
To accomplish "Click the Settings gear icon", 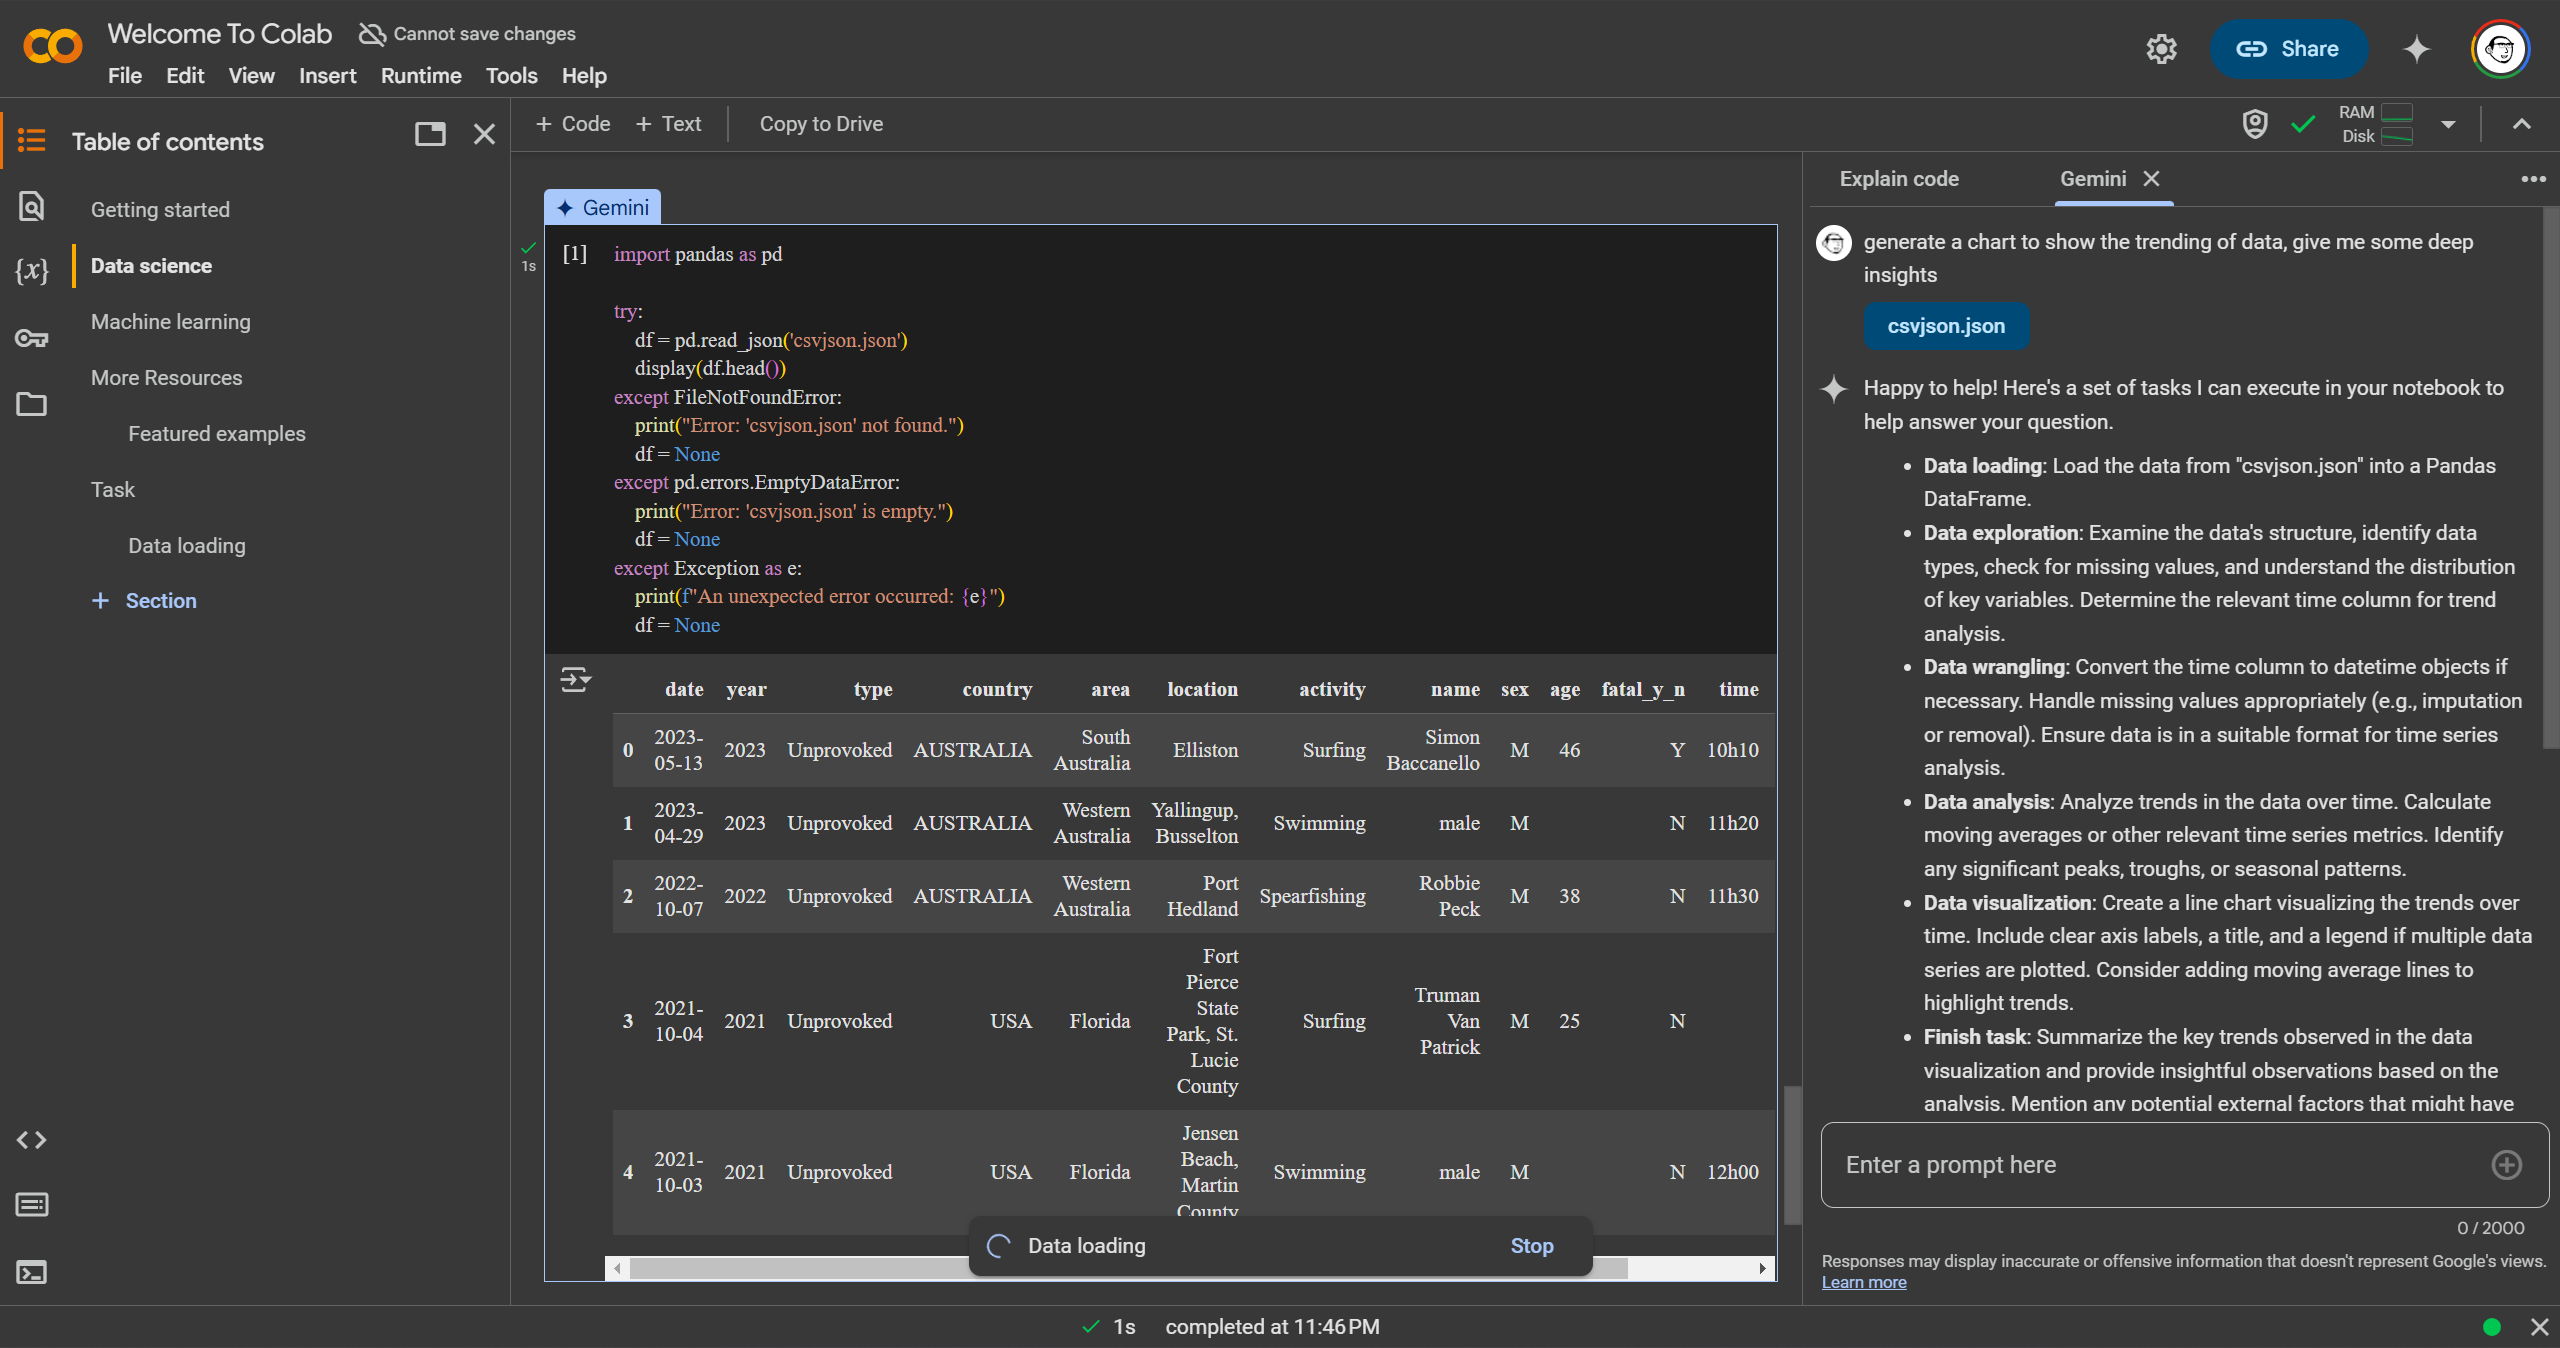I will click(x=2161, y=49).
